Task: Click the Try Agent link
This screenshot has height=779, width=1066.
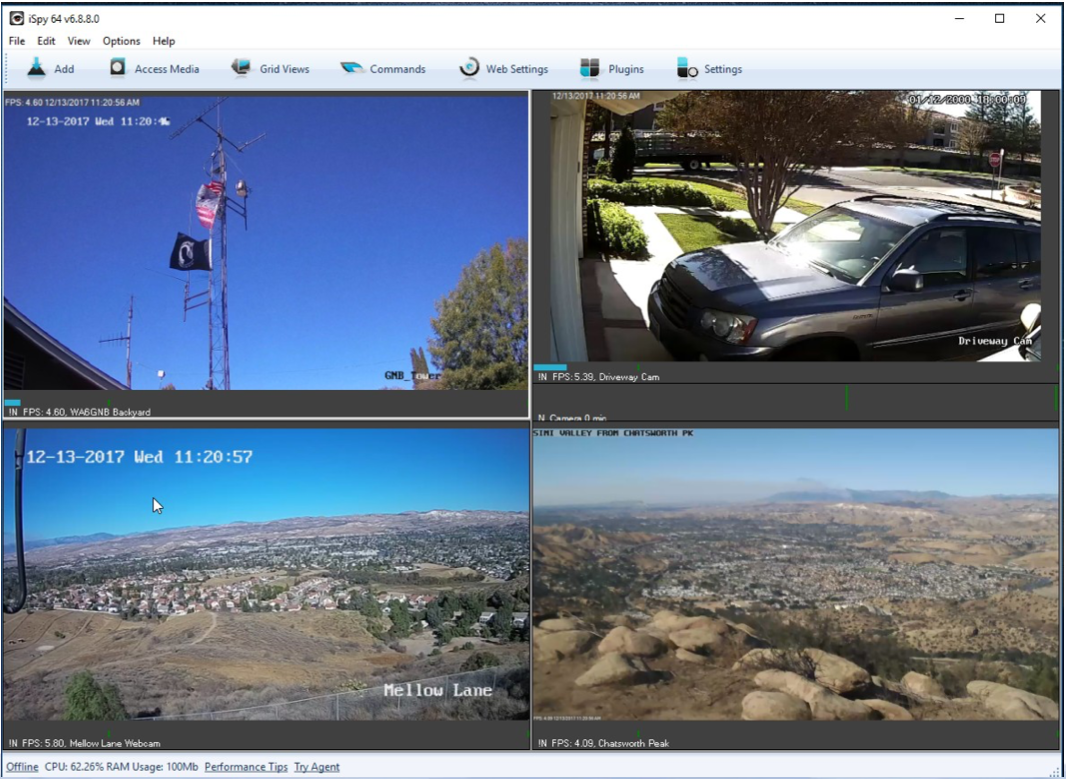Action: 317,767
